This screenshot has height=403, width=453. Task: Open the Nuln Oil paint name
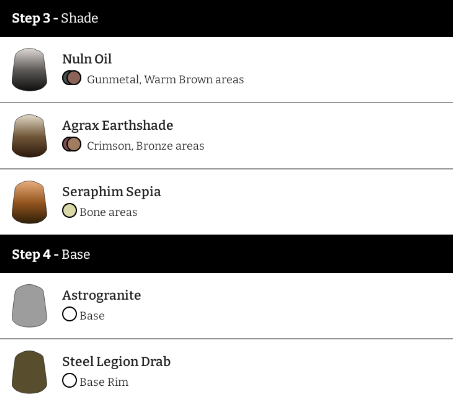point(87,59)
